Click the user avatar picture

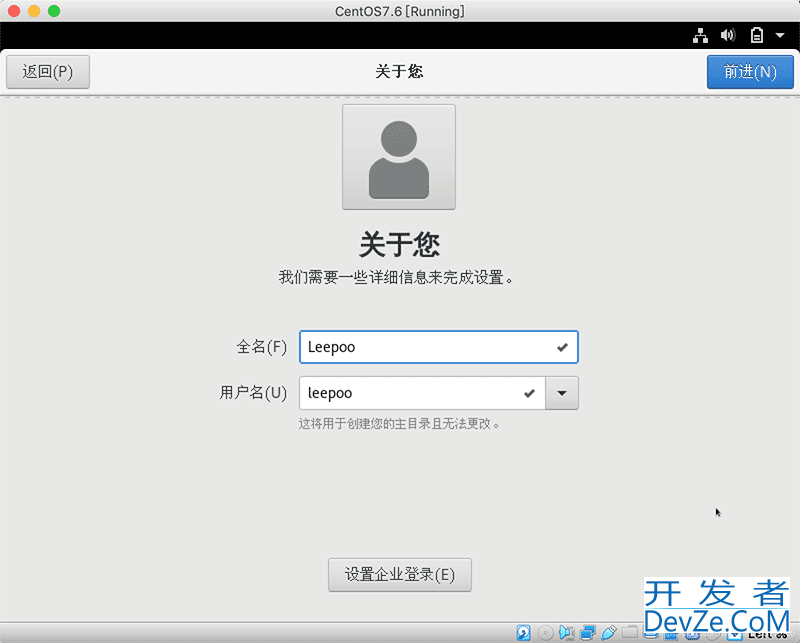(x=399, y=157)
